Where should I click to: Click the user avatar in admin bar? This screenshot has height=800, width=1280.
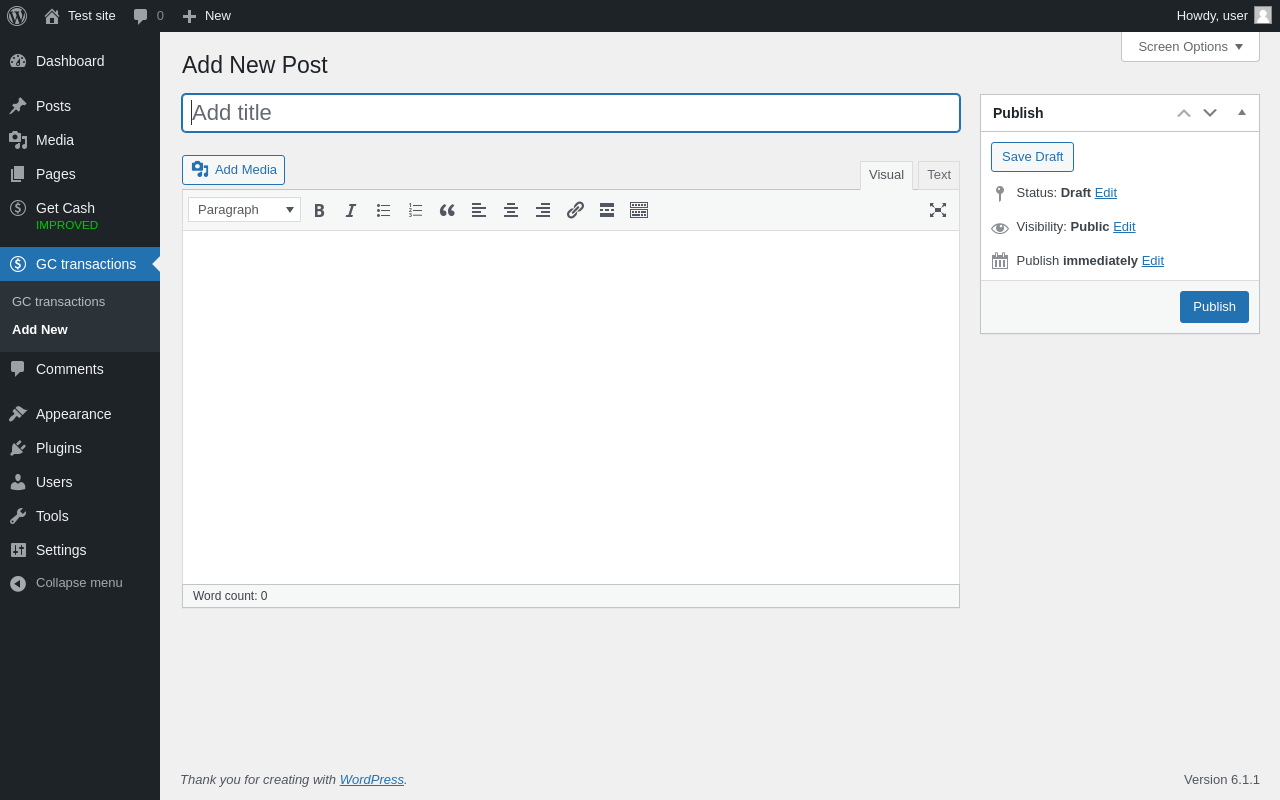(1263, 15)
